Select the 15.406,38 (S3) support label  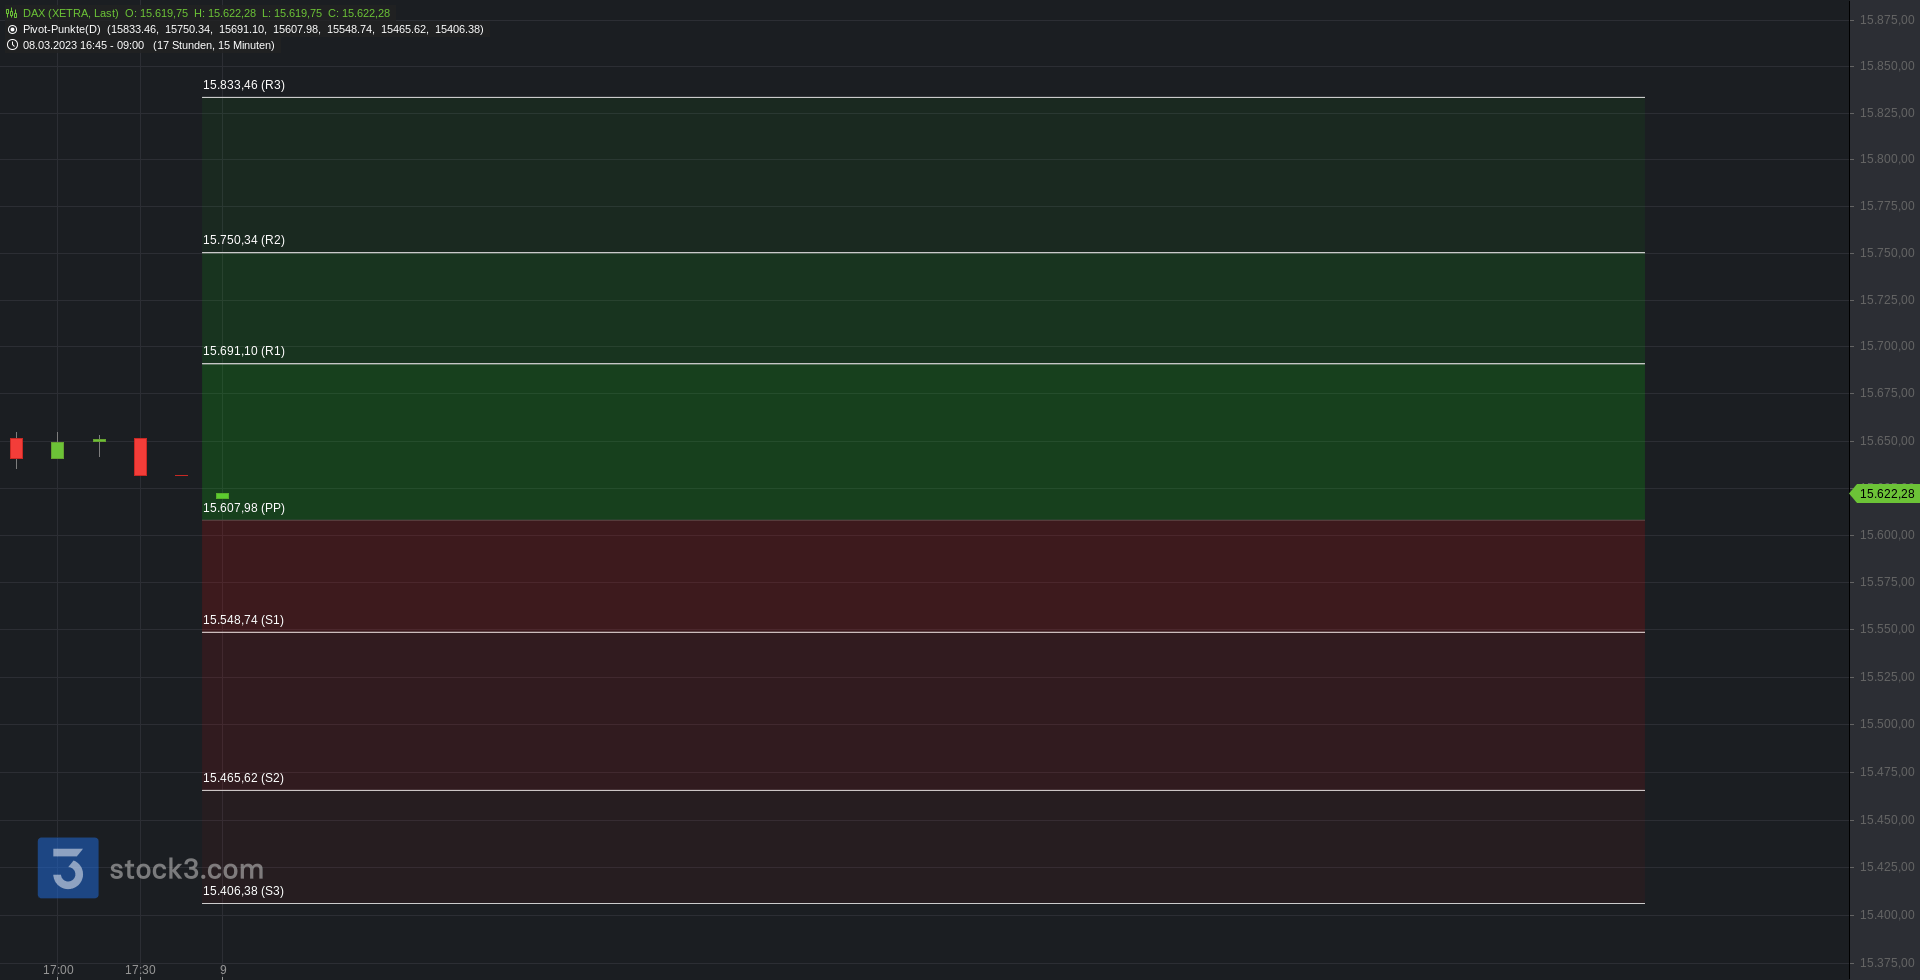pos(243,891)
